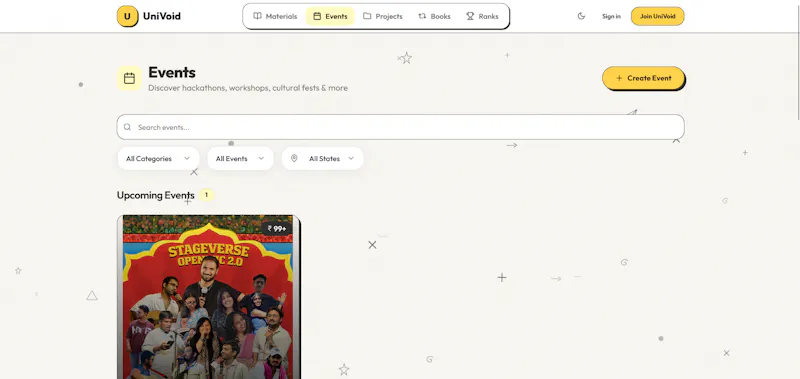Screen dimensions: 800x379
Task: Go to the Projects tab
Action: point(383,16)
